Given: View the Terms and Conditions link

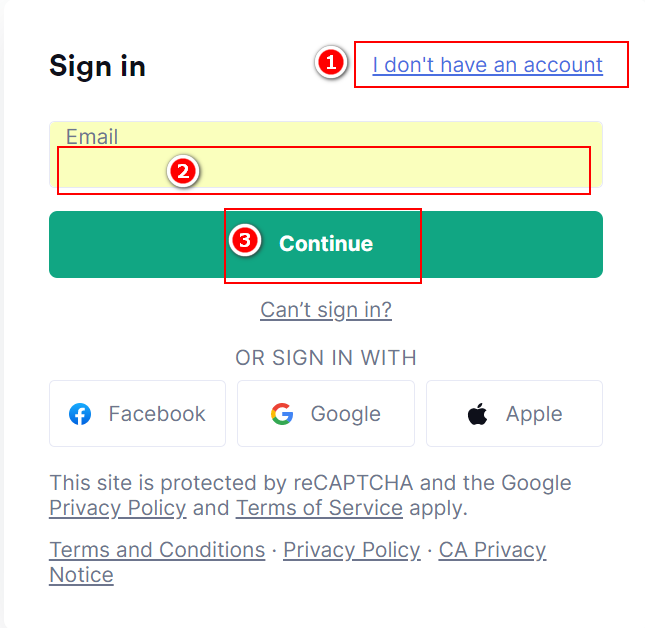Looking at the screenshot, I should click(x=157, y=550).
